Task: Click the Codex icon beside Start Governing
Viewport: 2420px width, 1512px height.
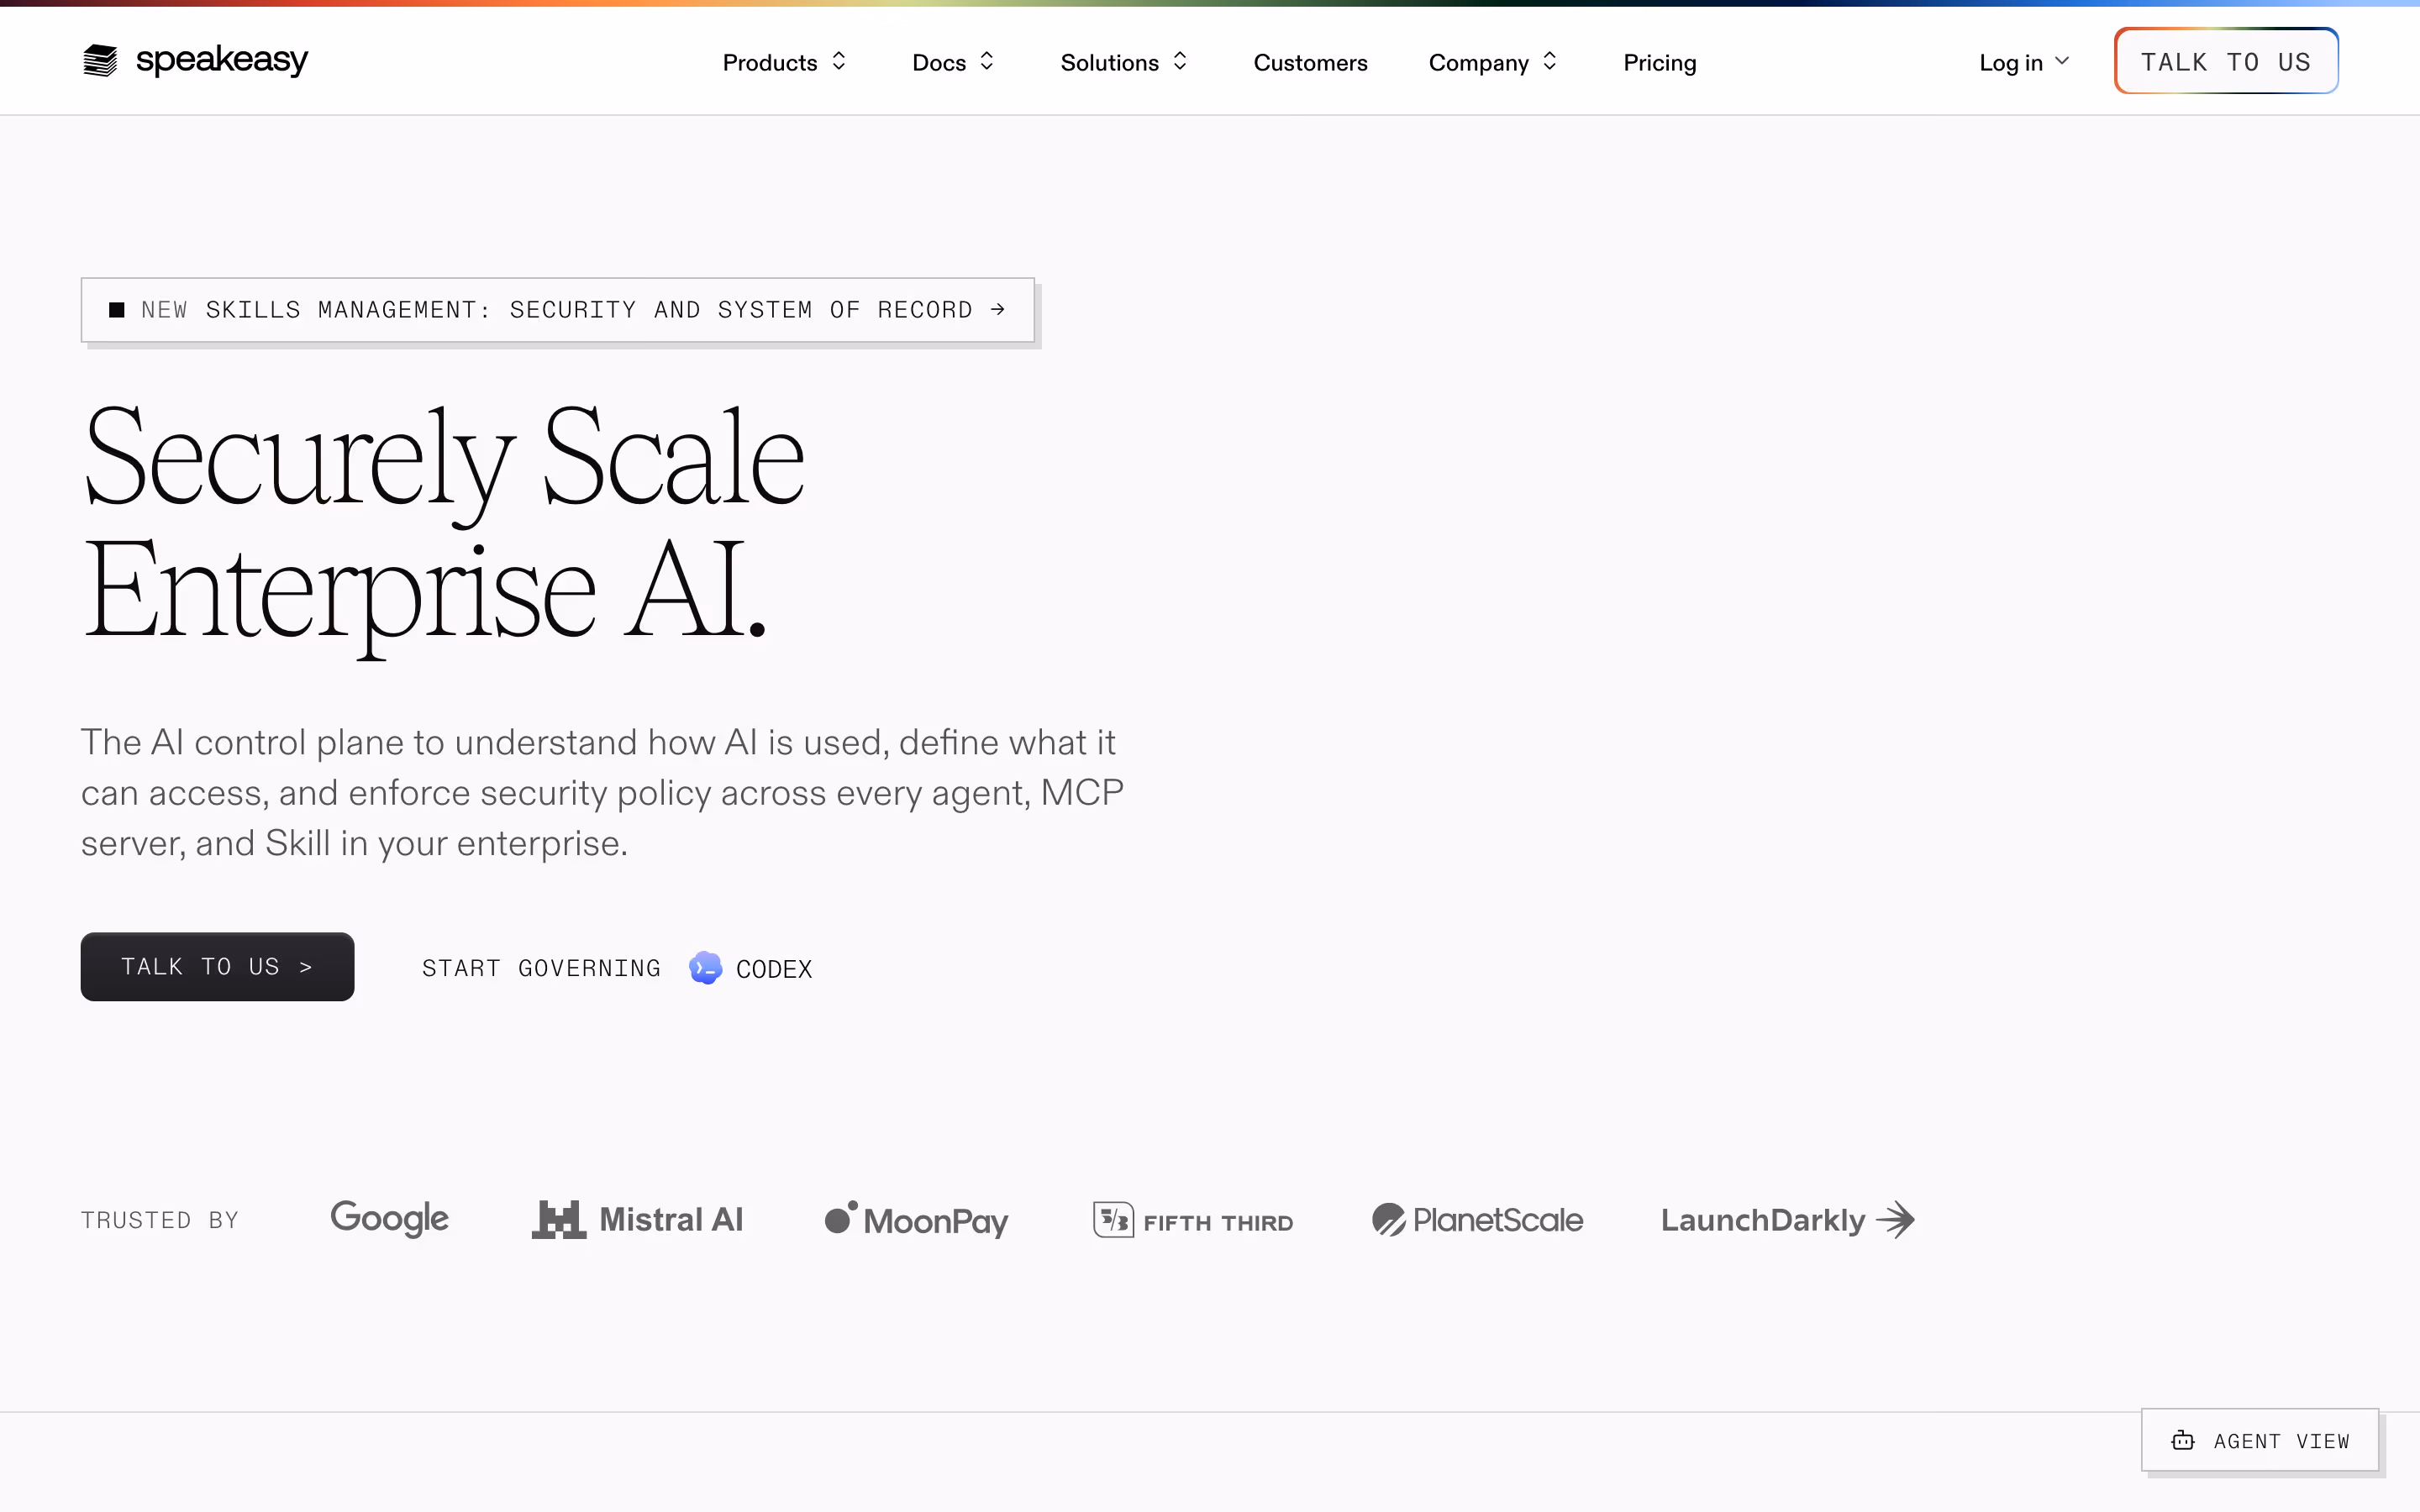Action: pos(705,968)
